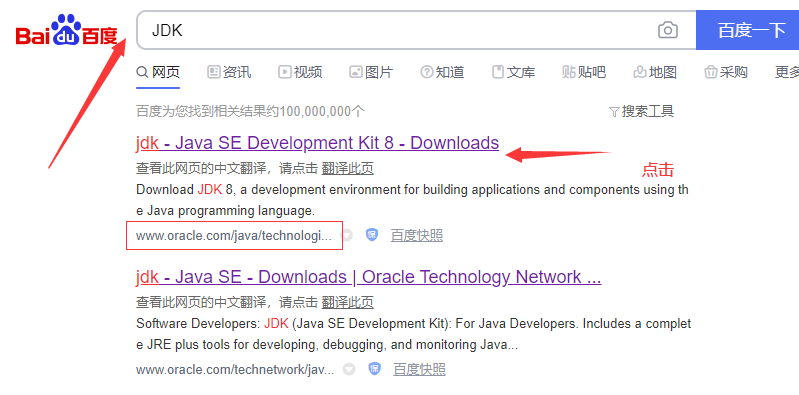Click security shield icon of the second result
The height and width of the screenshot is (395, 799).
coord(375,369)
